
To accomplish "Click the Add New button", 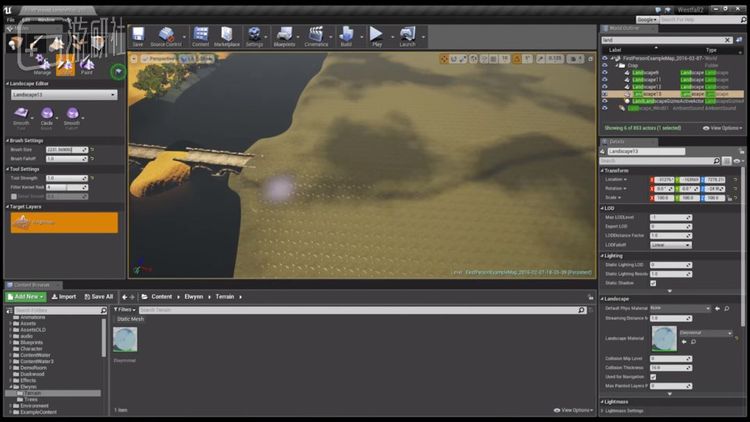I will 25,297.
